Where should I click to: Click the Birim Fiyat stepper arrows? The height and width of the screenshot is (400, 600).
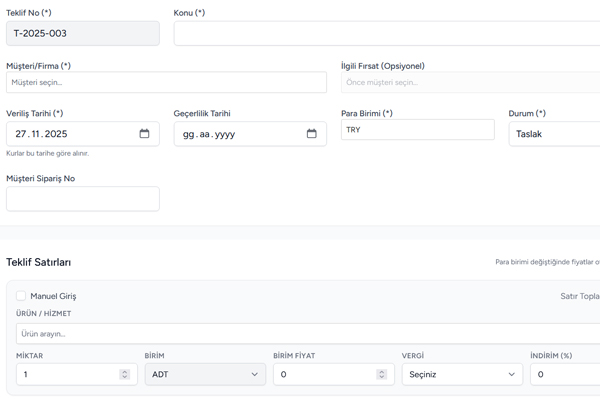[381, 375]
